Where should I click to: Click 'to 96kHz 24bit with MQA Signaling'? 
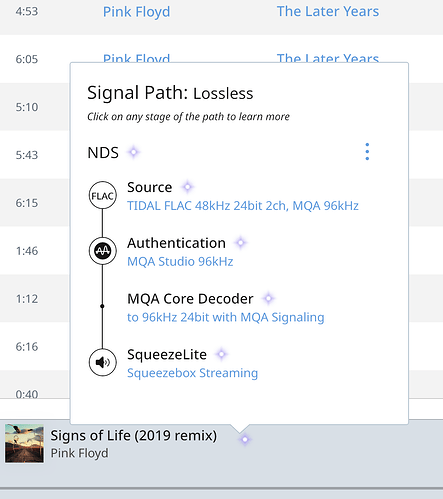[226, 317]
